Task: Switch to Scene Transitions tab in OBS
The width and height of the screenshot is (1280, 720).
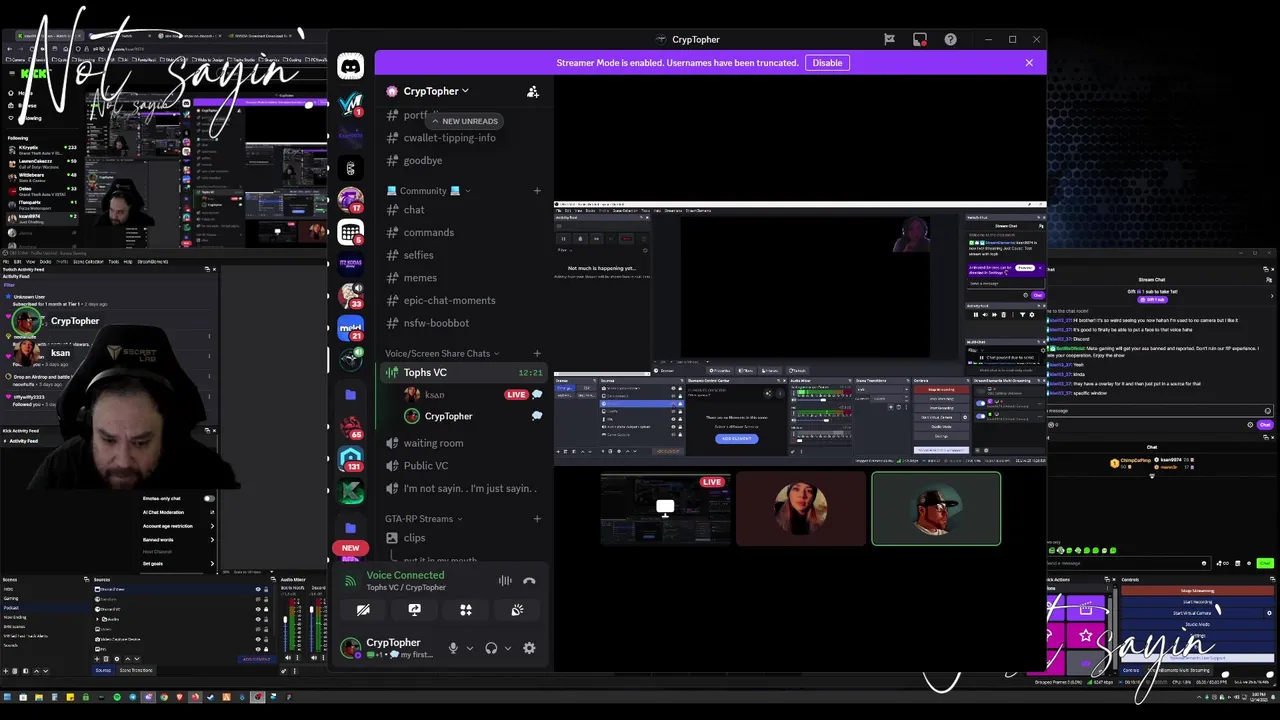Action: coord(136,670)
